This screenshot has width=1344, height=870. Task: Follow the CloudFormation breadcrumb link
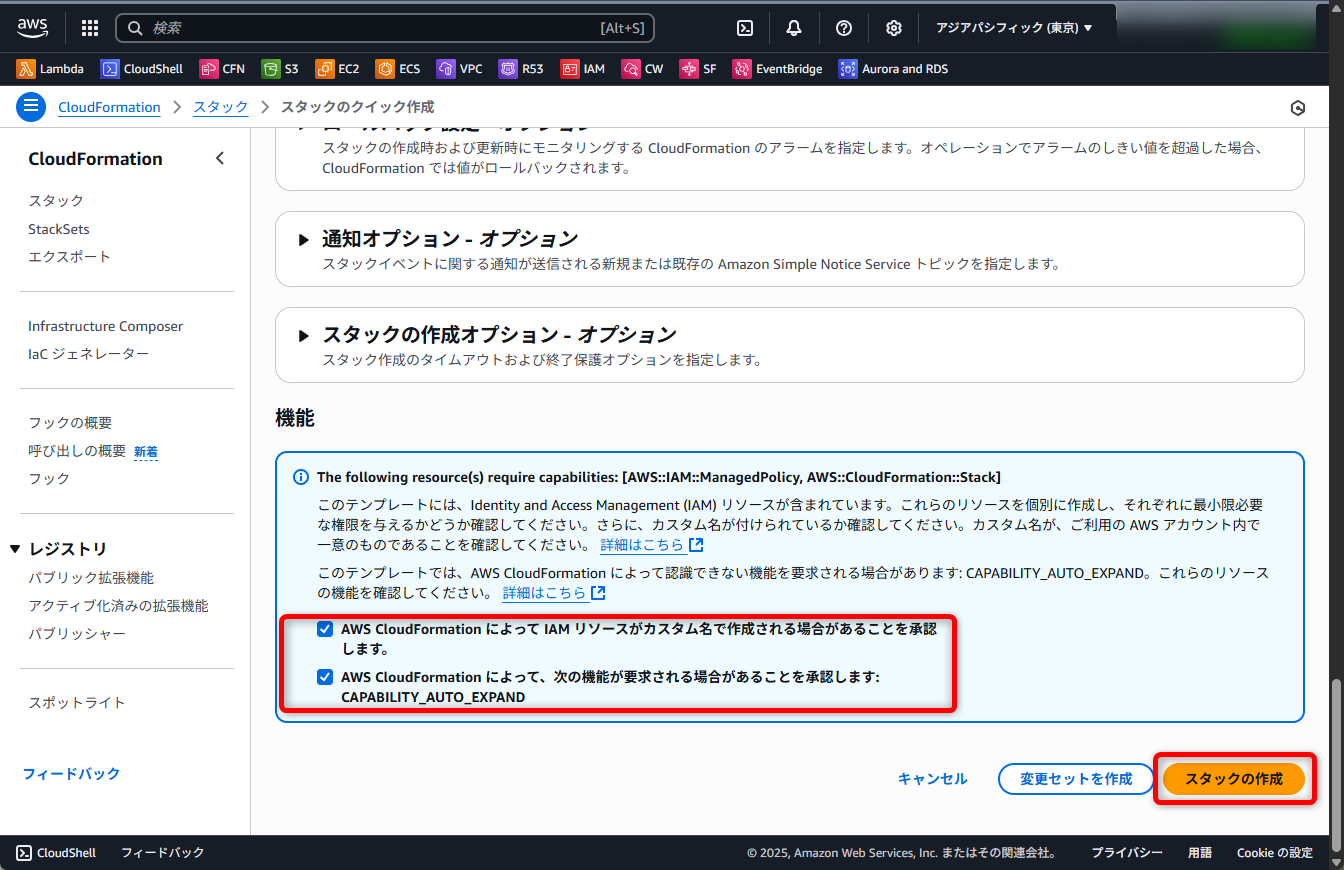click(x=109, y=107)
